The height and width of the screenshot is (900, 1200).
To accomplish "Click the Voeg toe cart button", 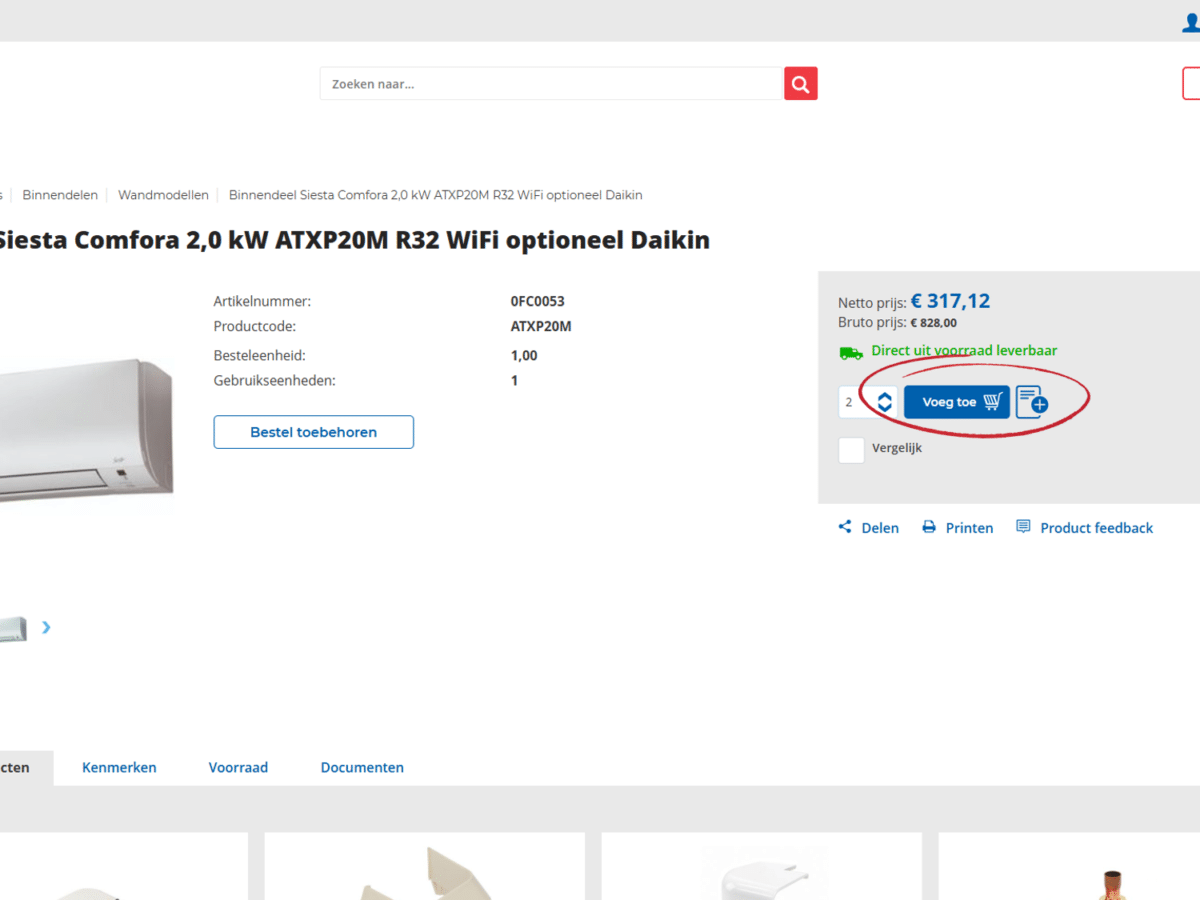I will coord(957,402).
